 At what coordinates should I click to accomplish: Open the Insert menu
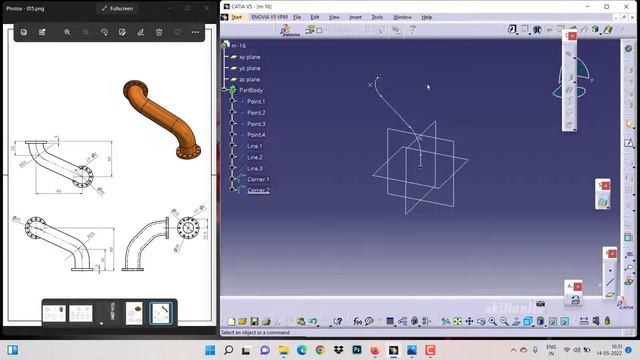[355, 17]
